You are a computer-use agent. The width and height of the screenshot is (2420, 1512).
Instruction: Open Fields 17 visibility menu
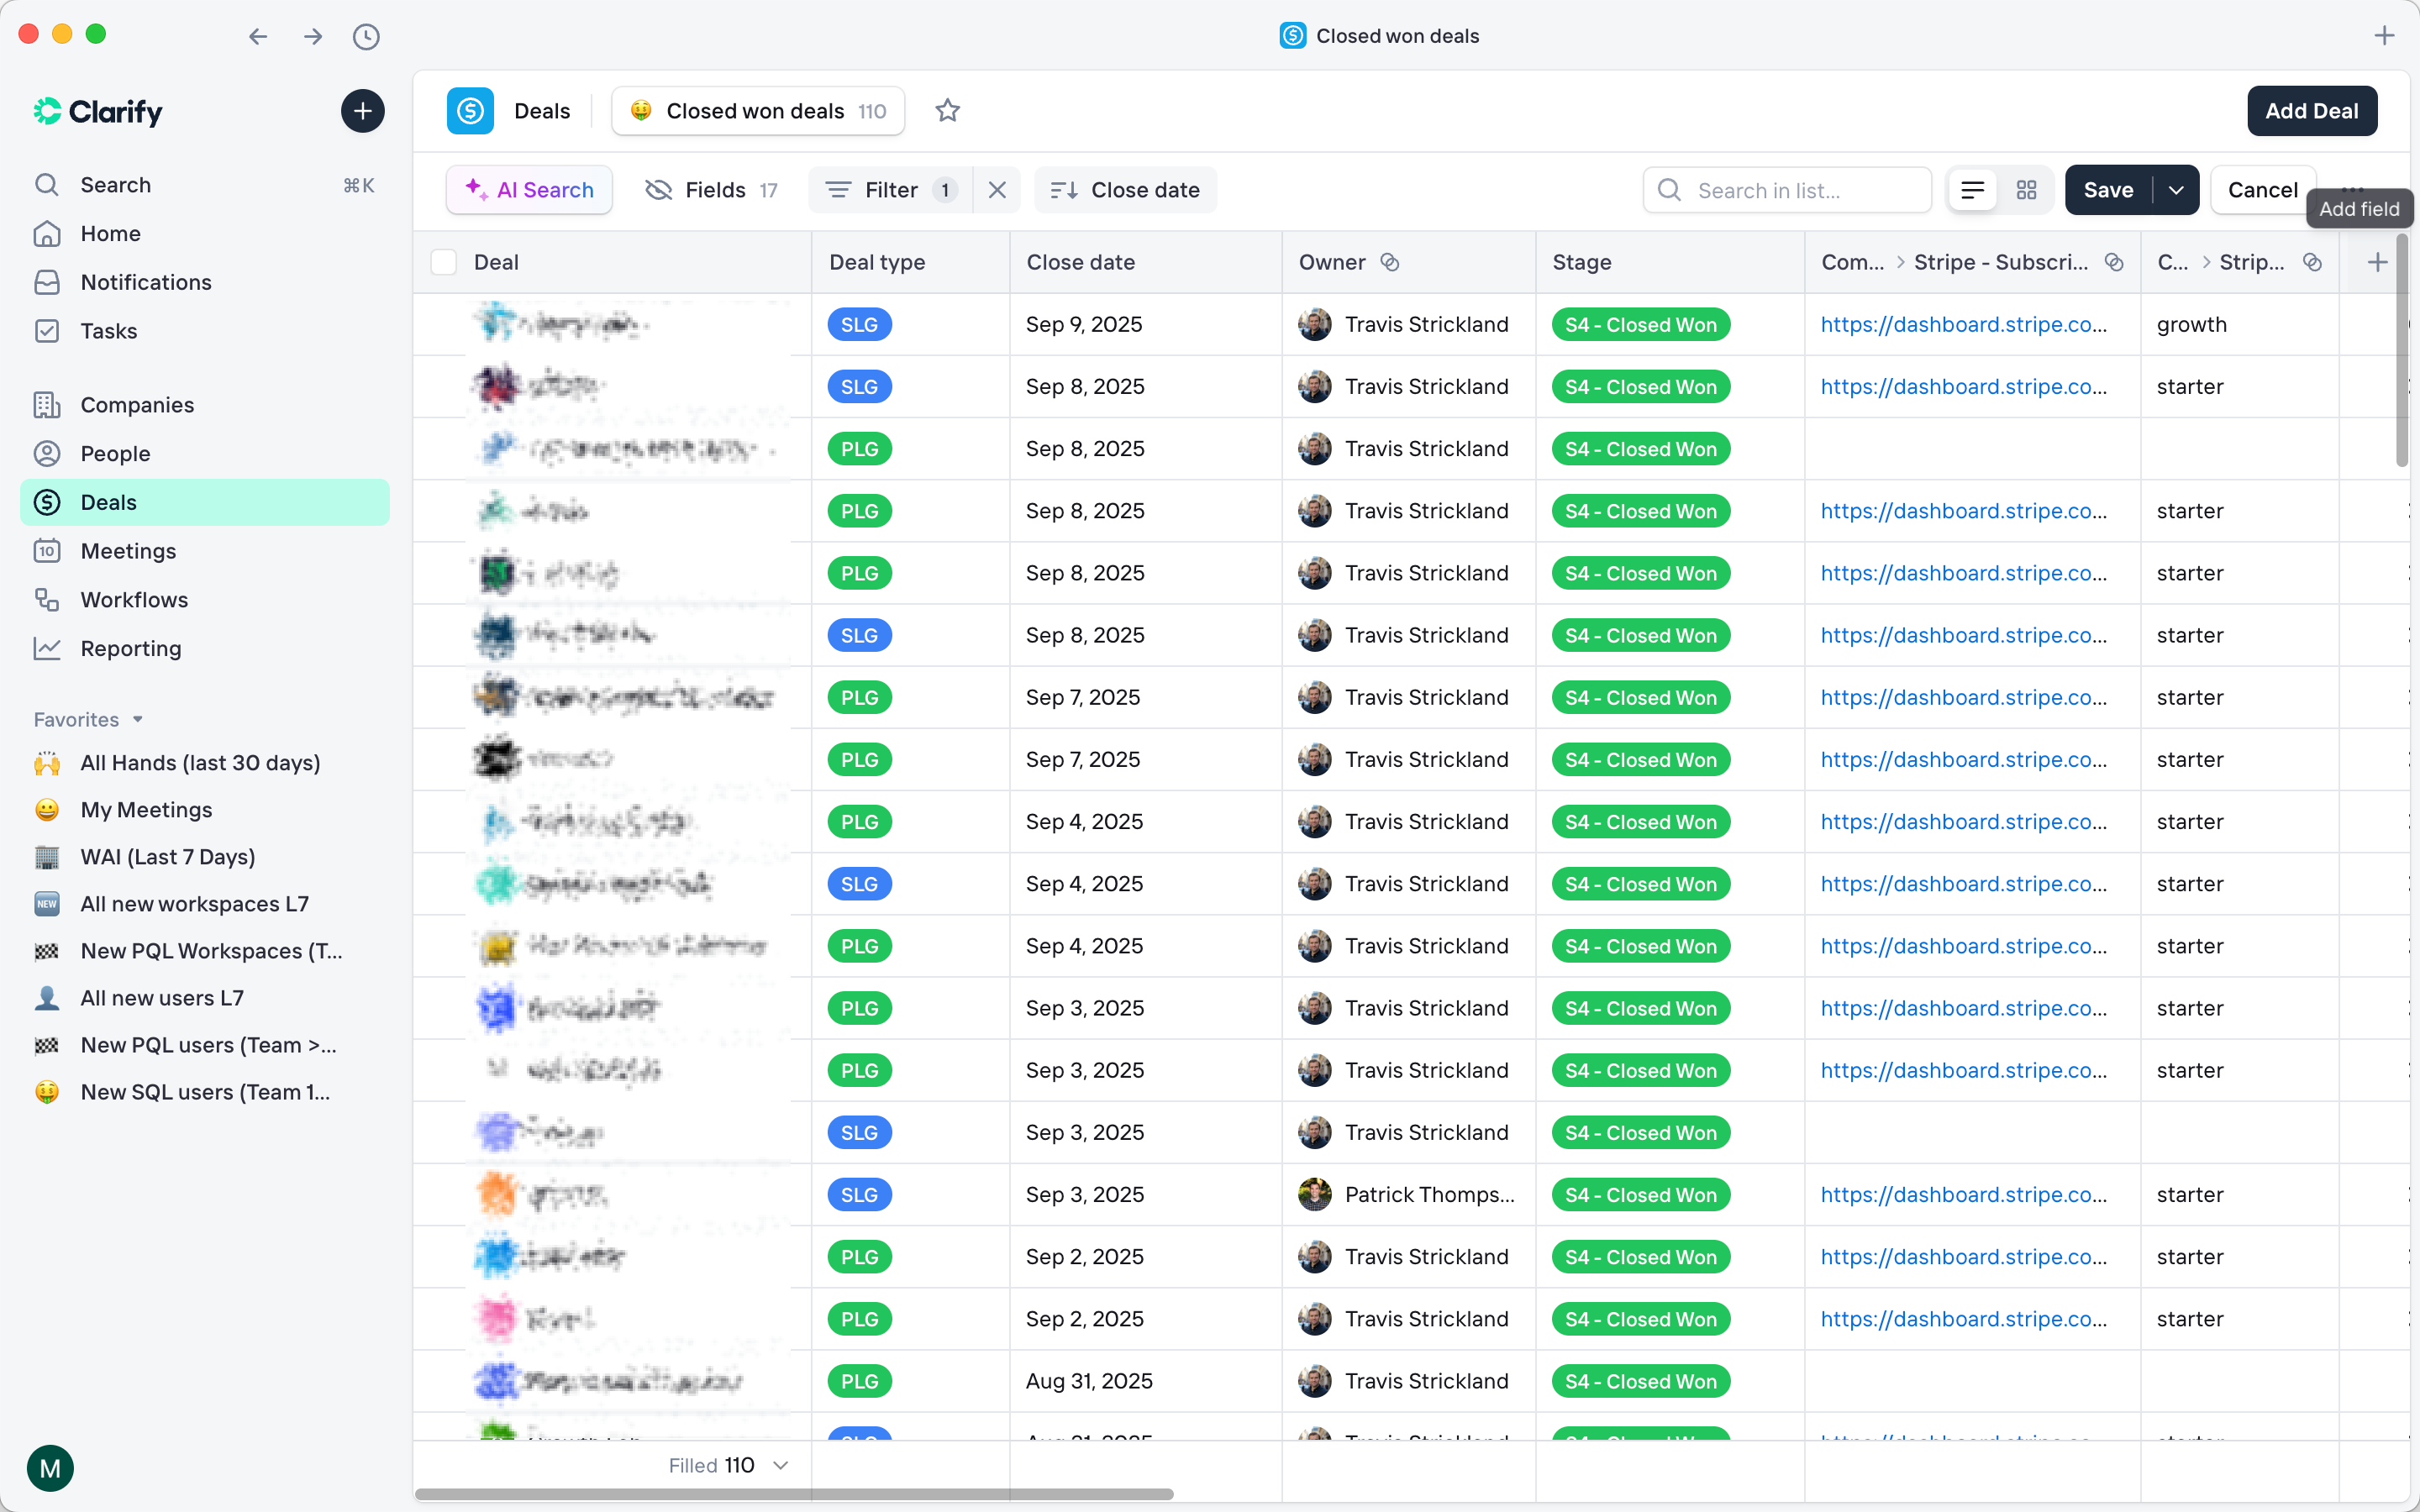point(711,190)
